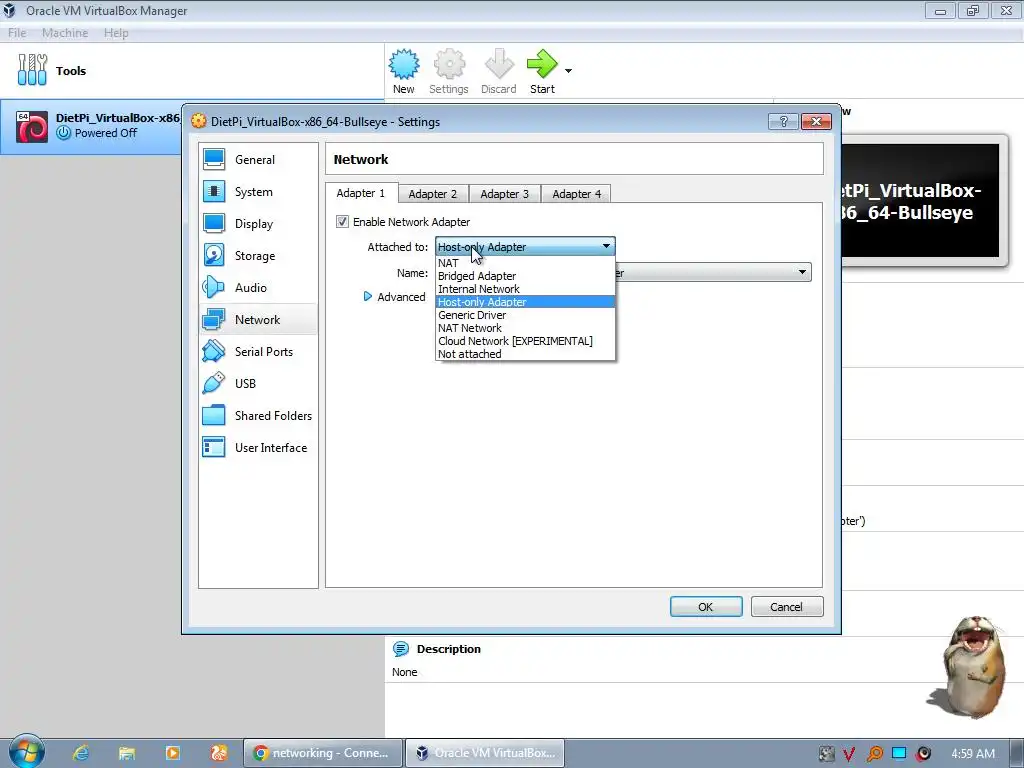1024x768 pixels.
Task: Open the File menu
Action: [x=17, y=33]
